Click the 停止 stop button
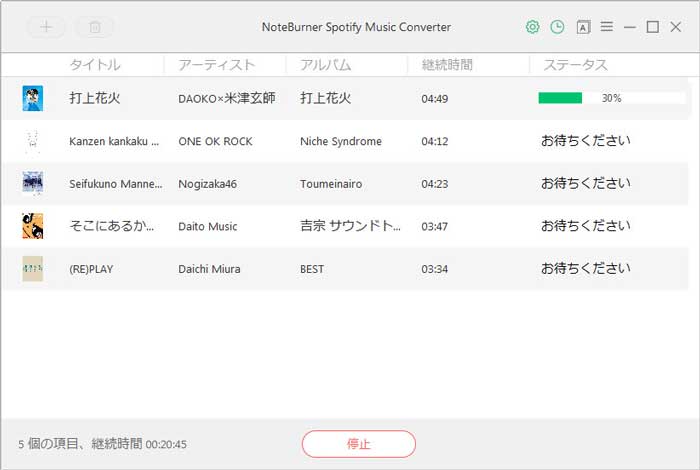The image size is (700, 470). pos(358,444)
